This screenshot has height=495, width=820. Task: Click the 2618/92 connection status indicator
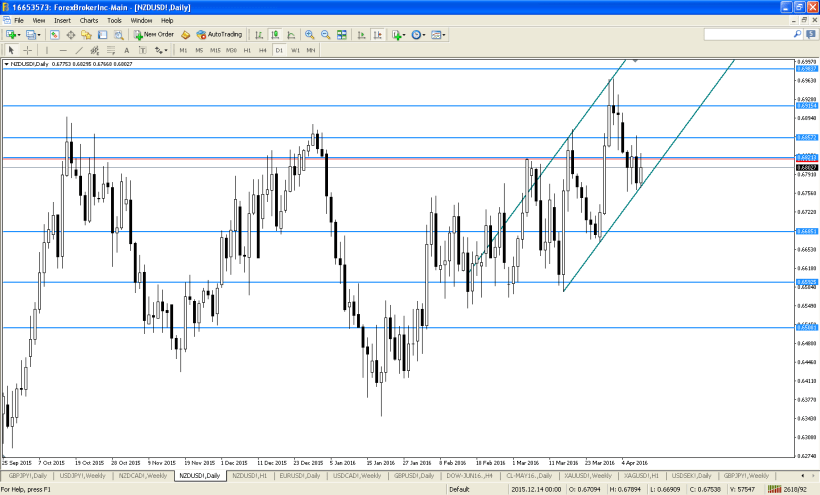(789, 489)
